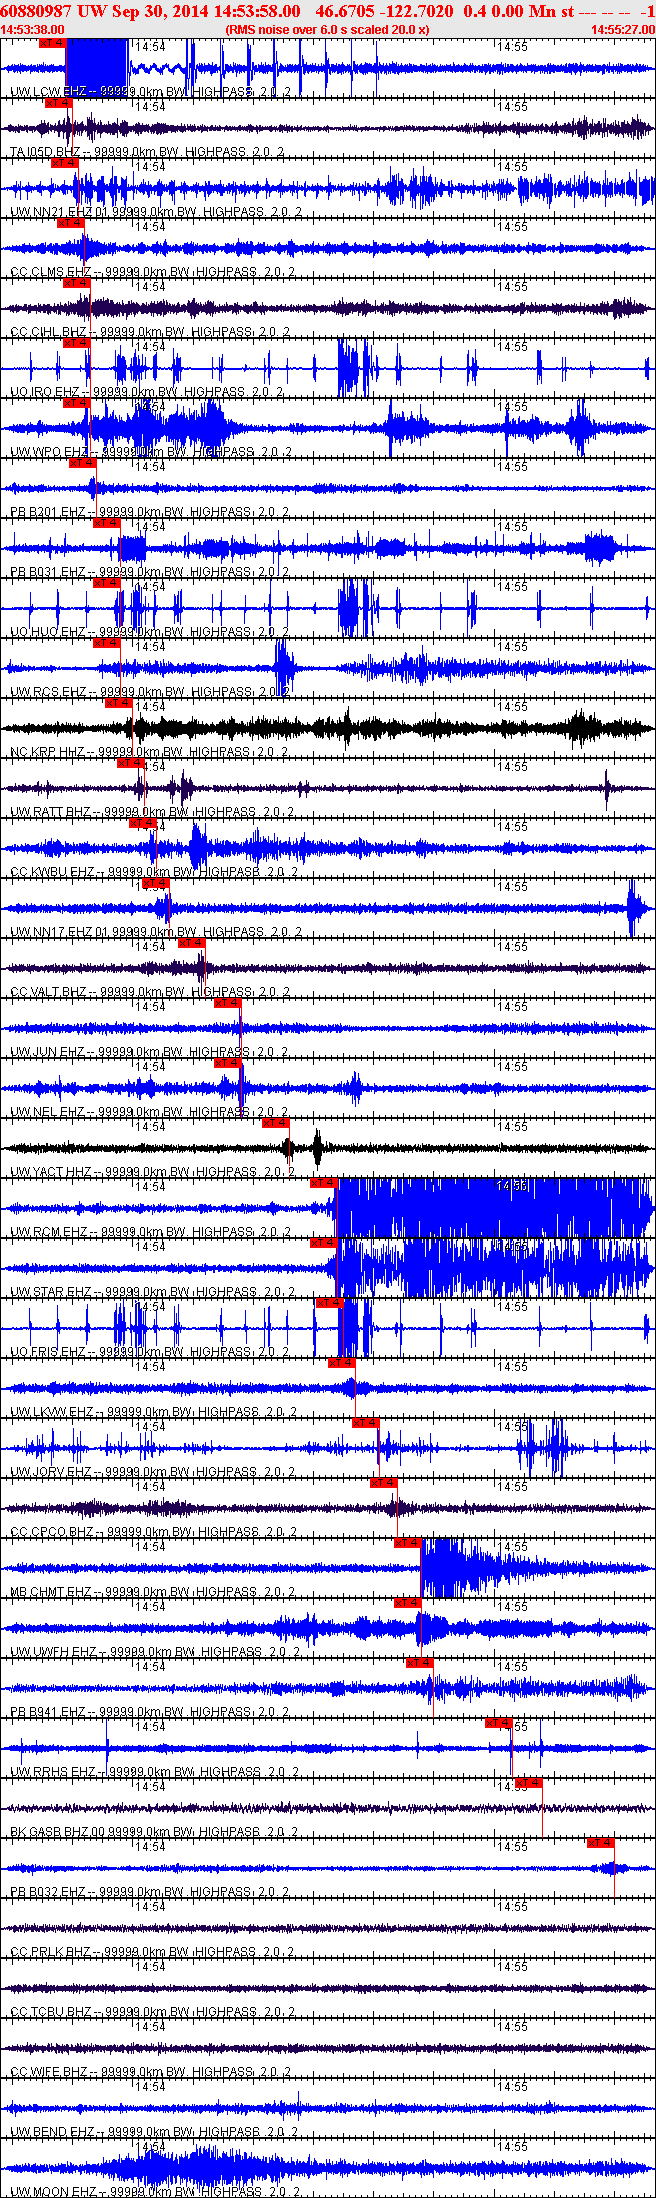Click the UW.MOON.EHZ station label
This screenshot has height=2198, width=656.
(x=155, y=2192)
